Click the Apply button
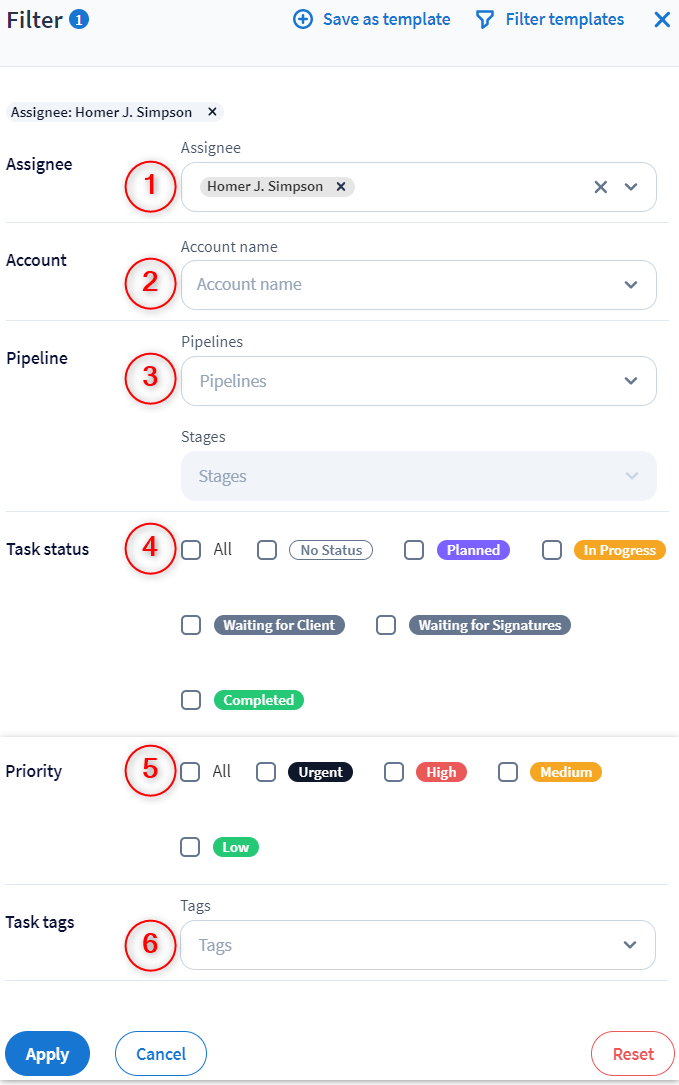 coord(47,1054)
